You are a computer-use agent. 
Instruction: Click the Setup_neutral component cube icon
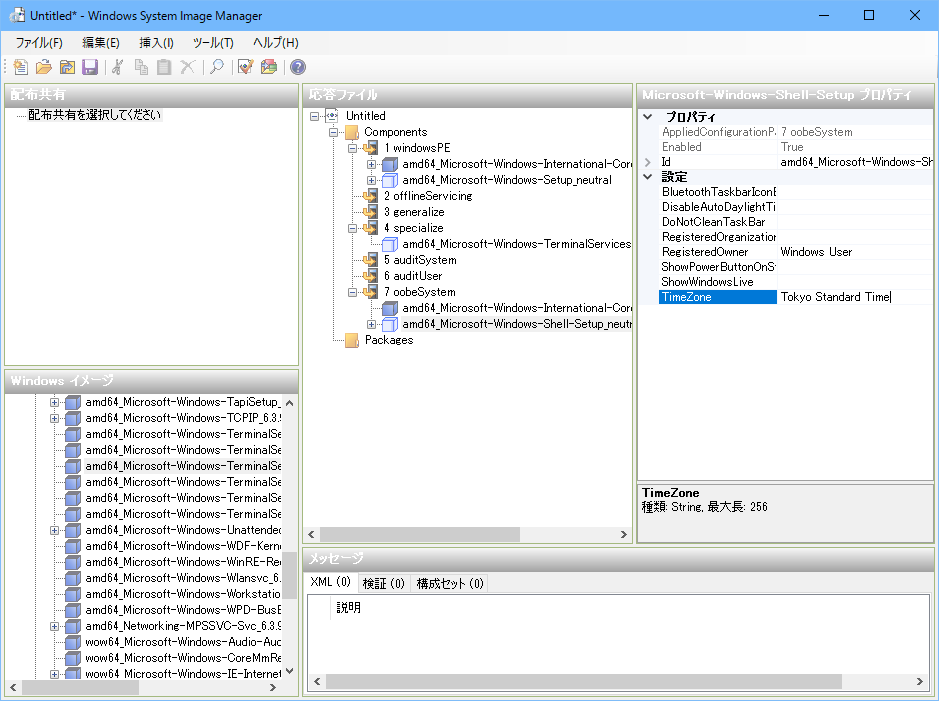coord(390,180)
